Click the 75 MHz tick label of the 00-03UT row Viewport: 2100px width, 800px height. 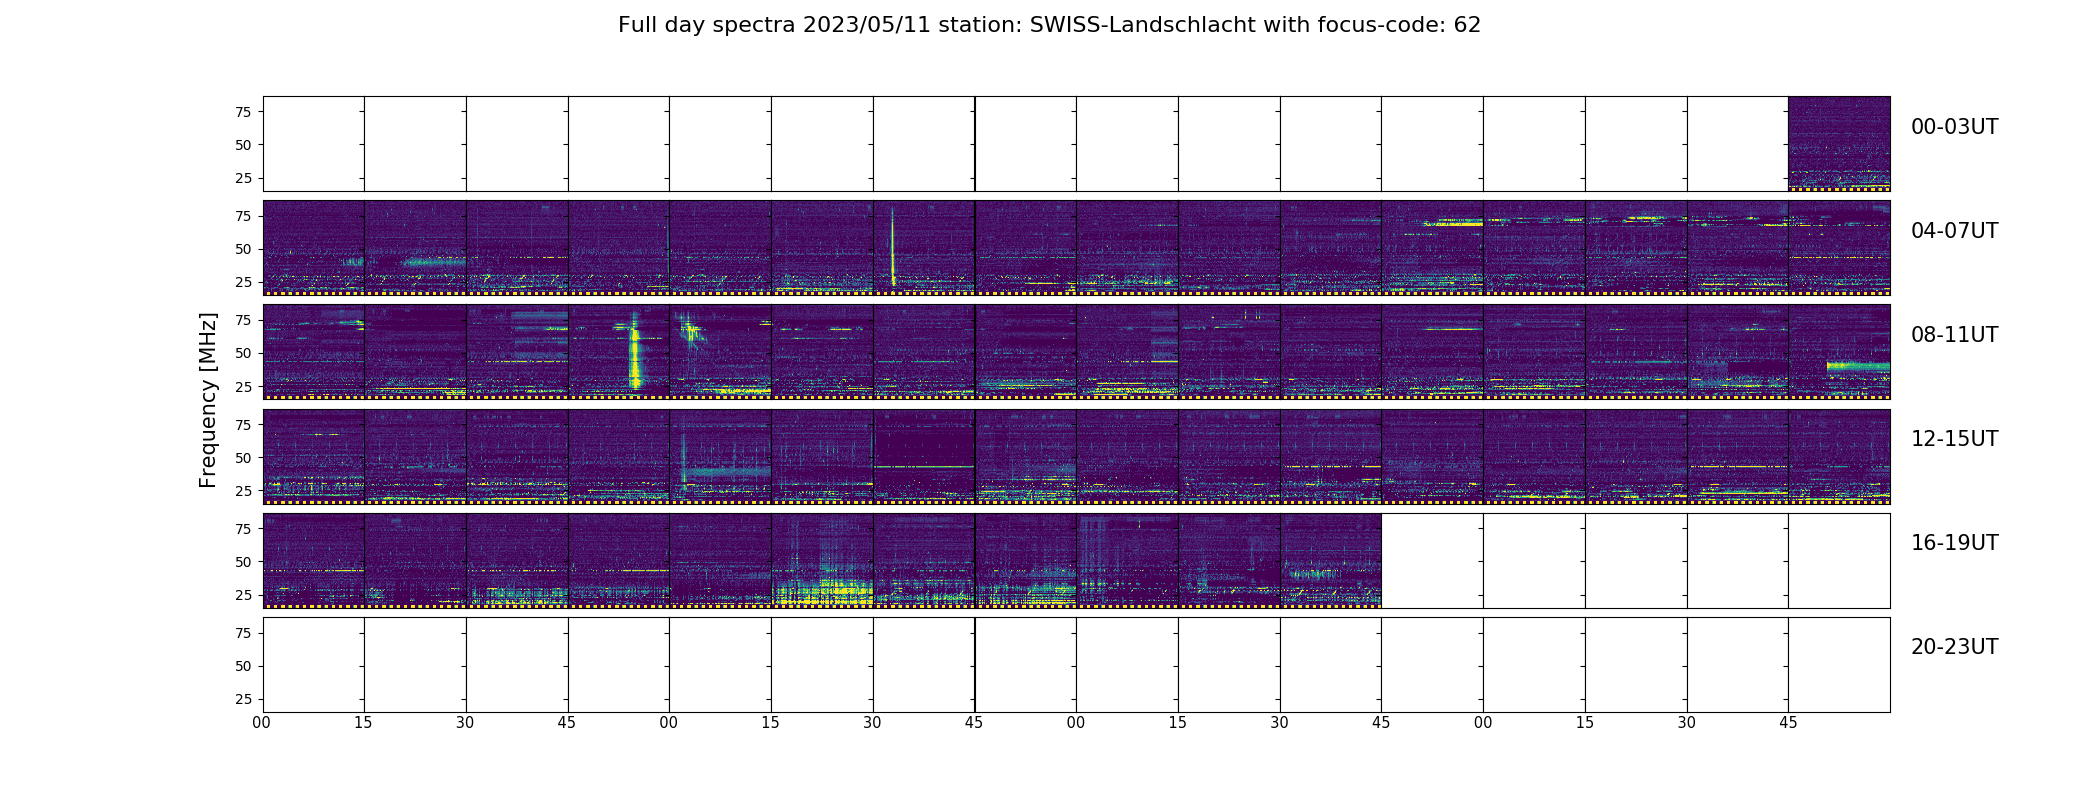click(243, 112)
